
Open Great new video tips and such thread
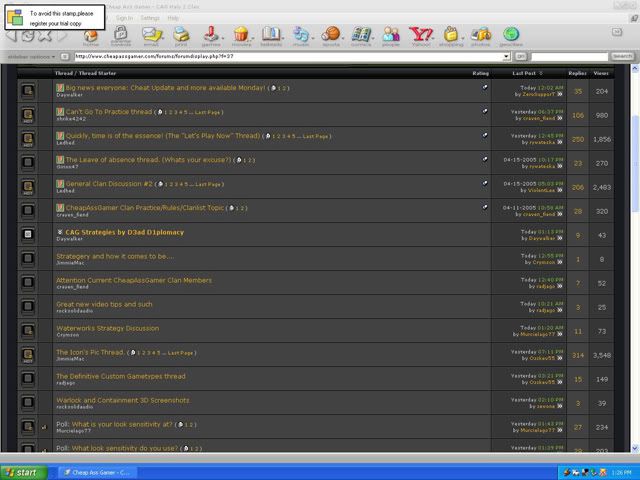coord(104,304)
